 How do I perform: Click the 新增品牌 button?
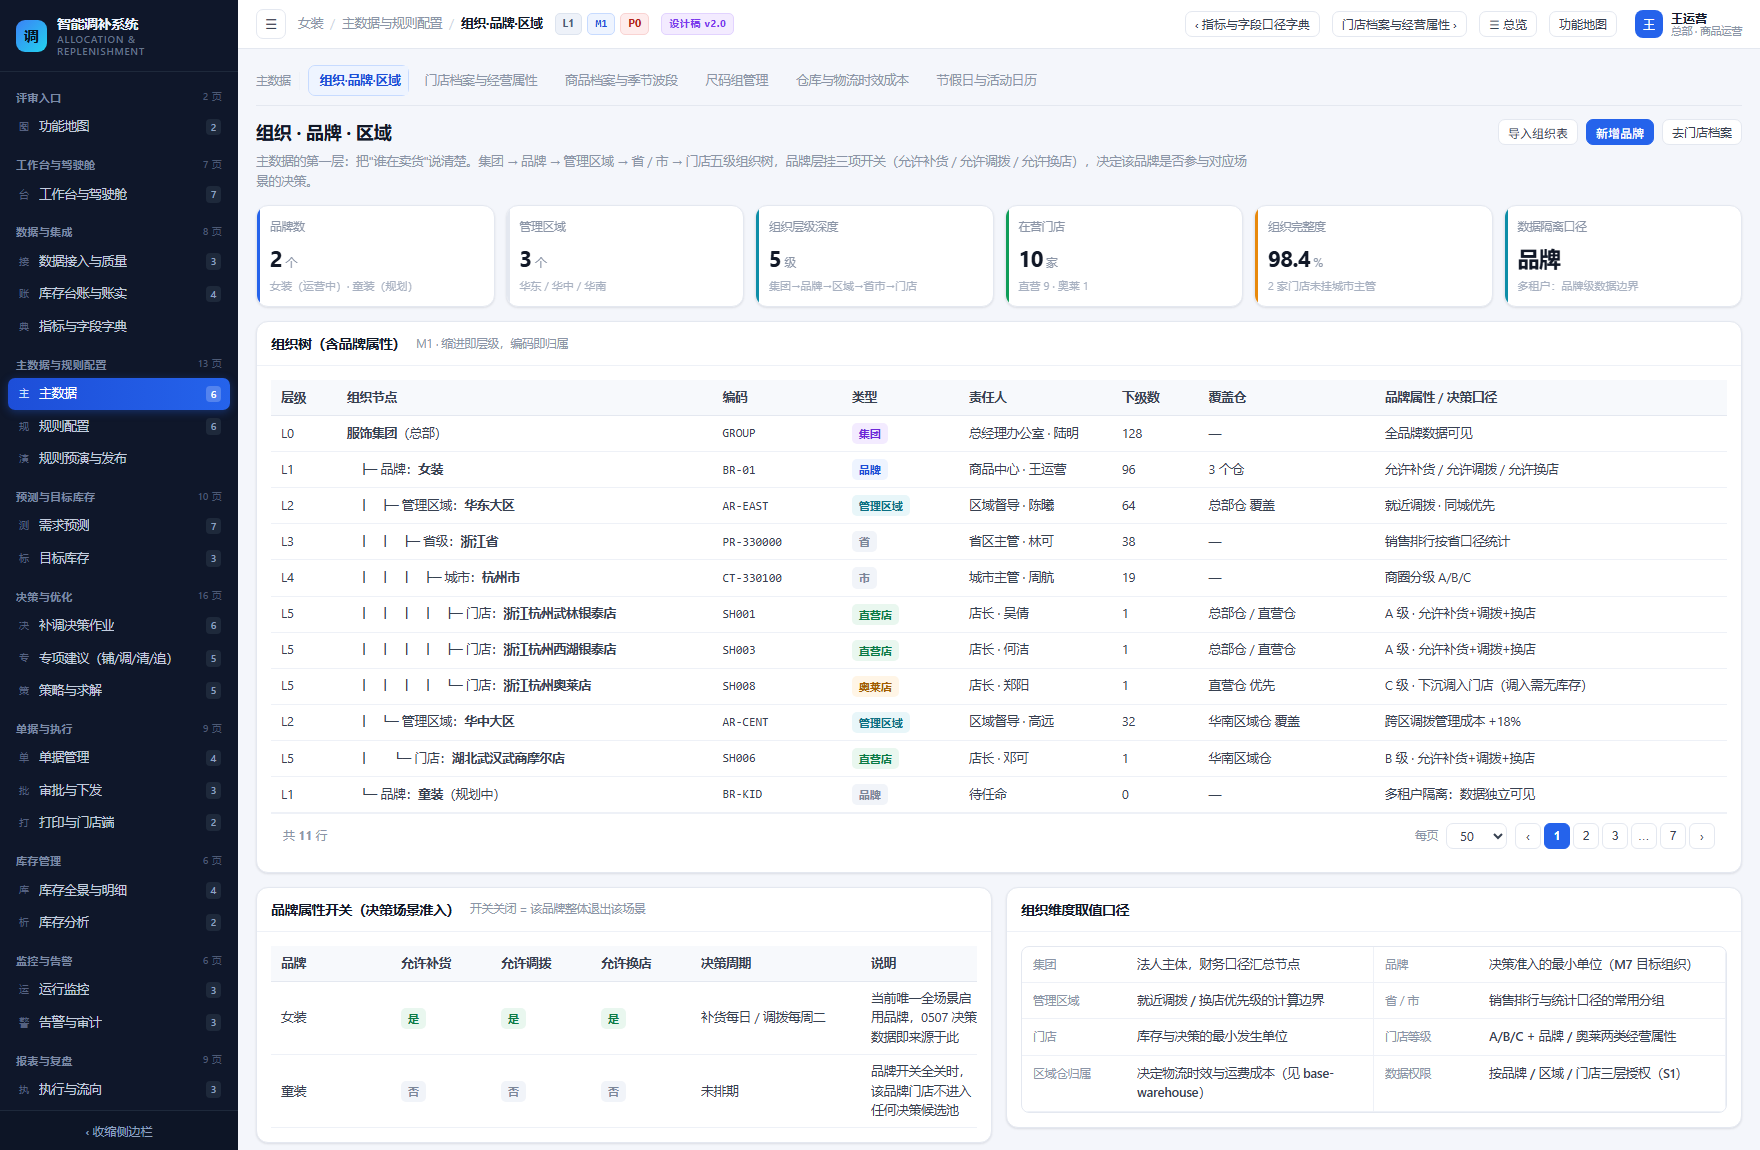click(1619, 133)
